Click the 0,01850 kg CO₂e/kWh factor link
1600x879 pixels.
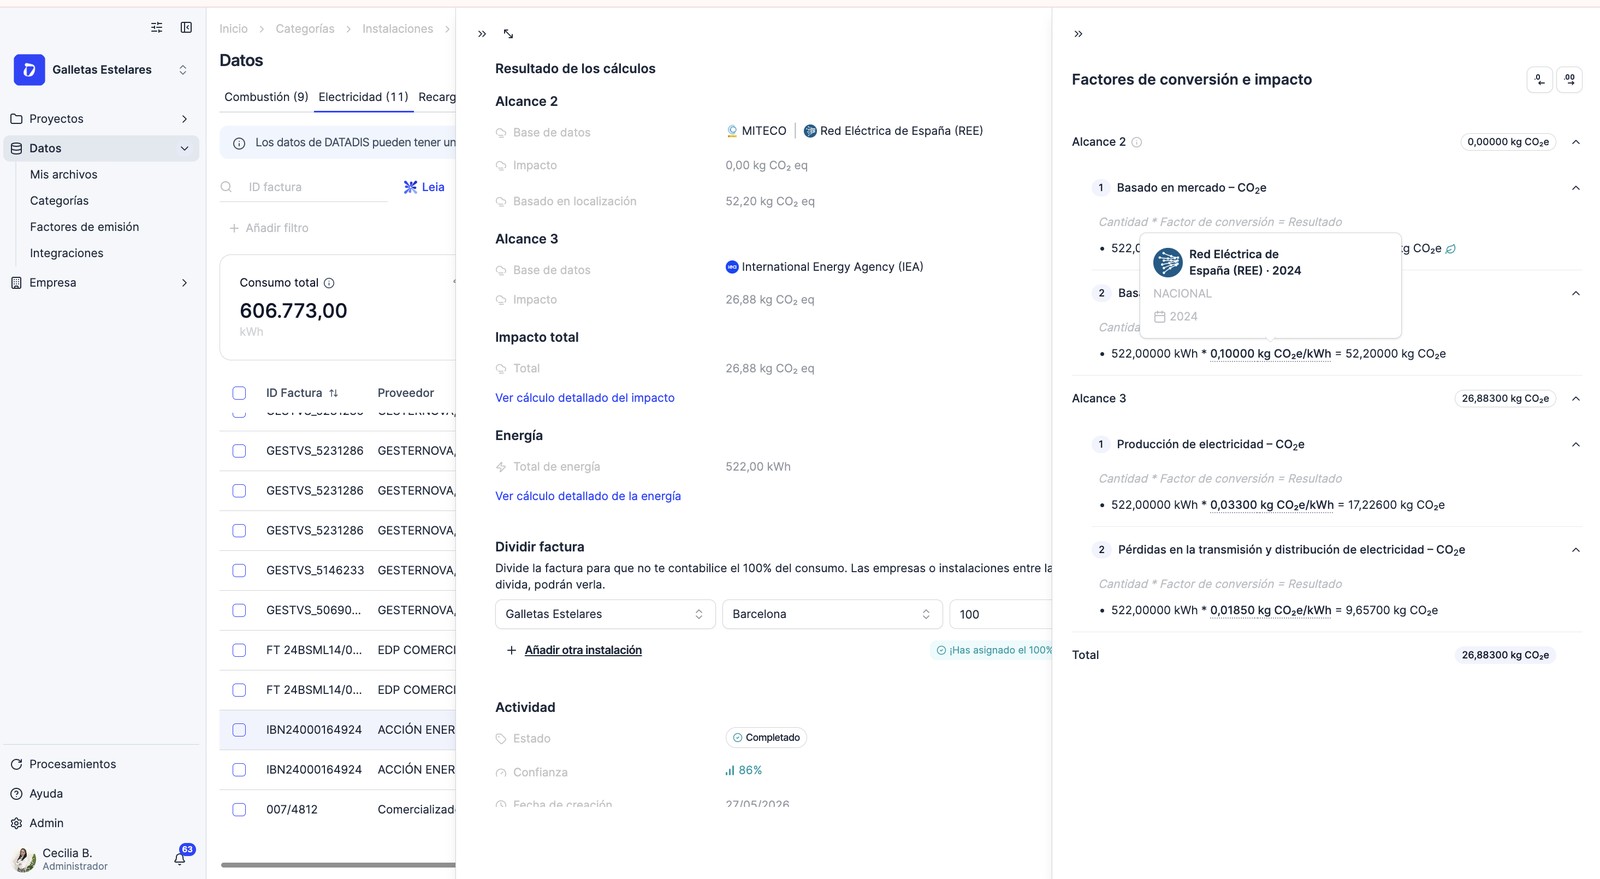[1271, 610]
